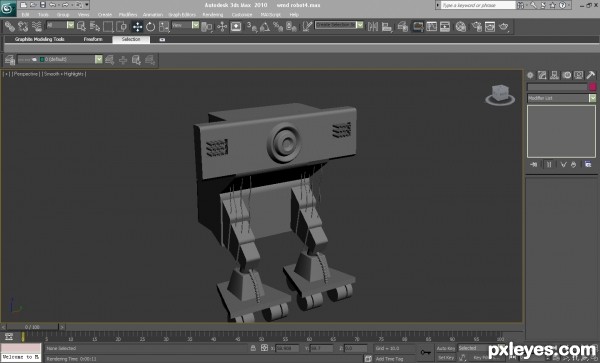Click the Select and Manipulate icon
600x363 pixels.
(x=222, y=26)
